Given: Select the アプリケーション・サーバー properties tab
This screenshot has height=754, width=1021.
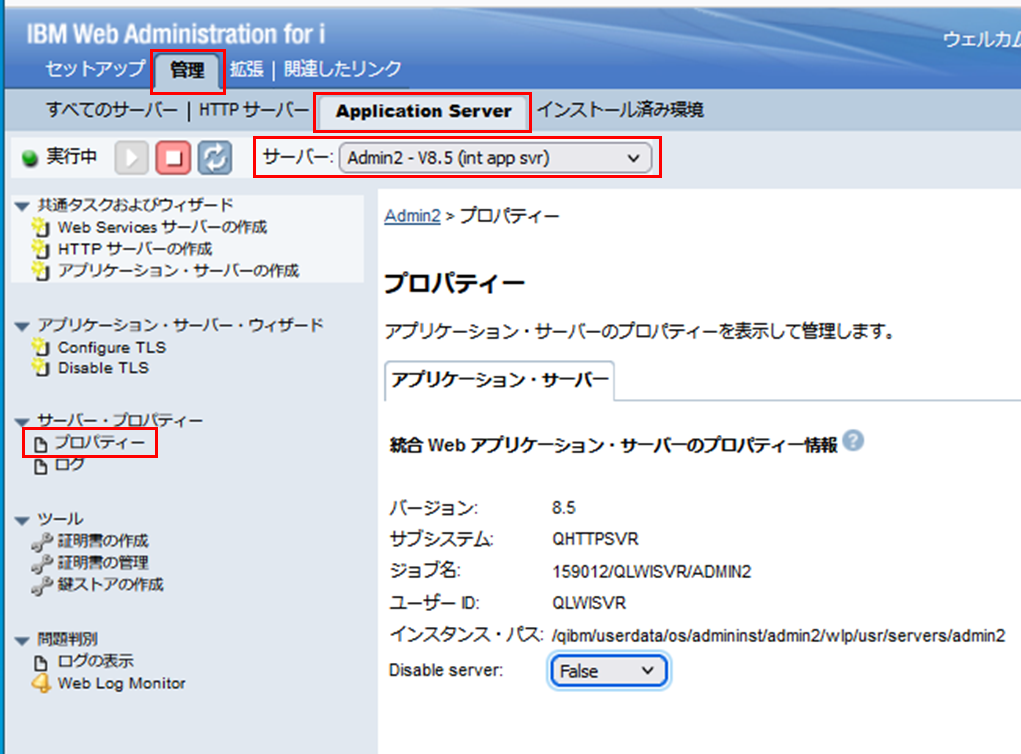Looking at the screenshot, I should pyautogui.click(x=499, y=380).
